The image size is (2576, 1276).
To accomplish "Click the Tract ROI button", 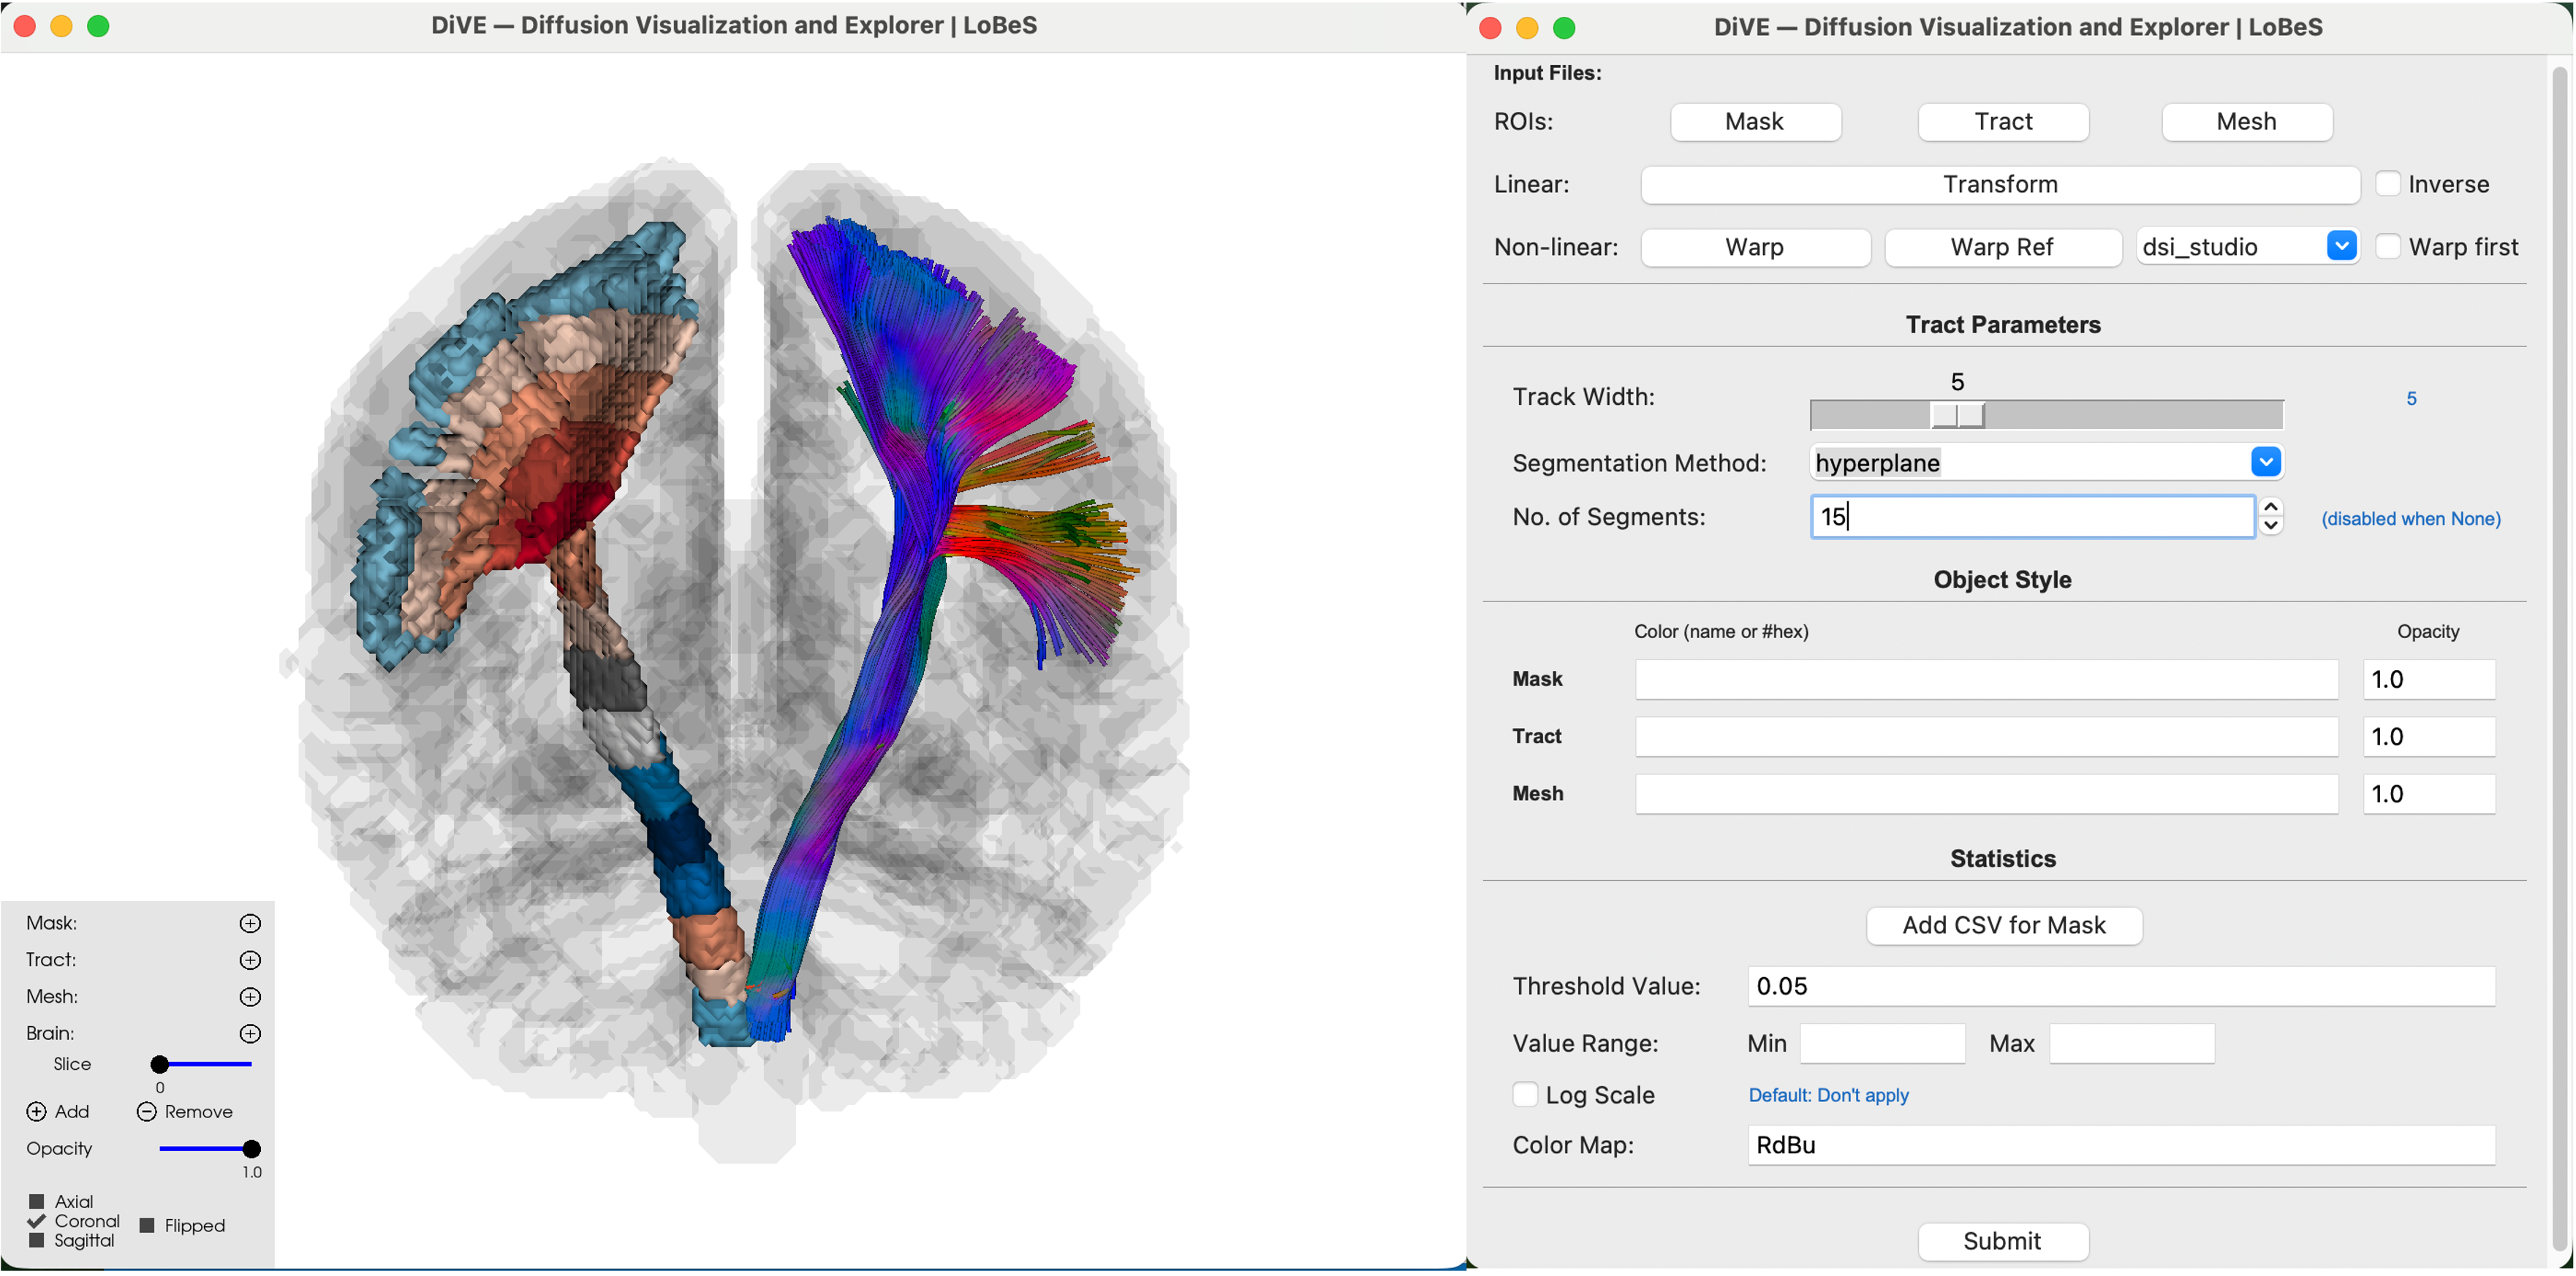I will pos(2003,122).
